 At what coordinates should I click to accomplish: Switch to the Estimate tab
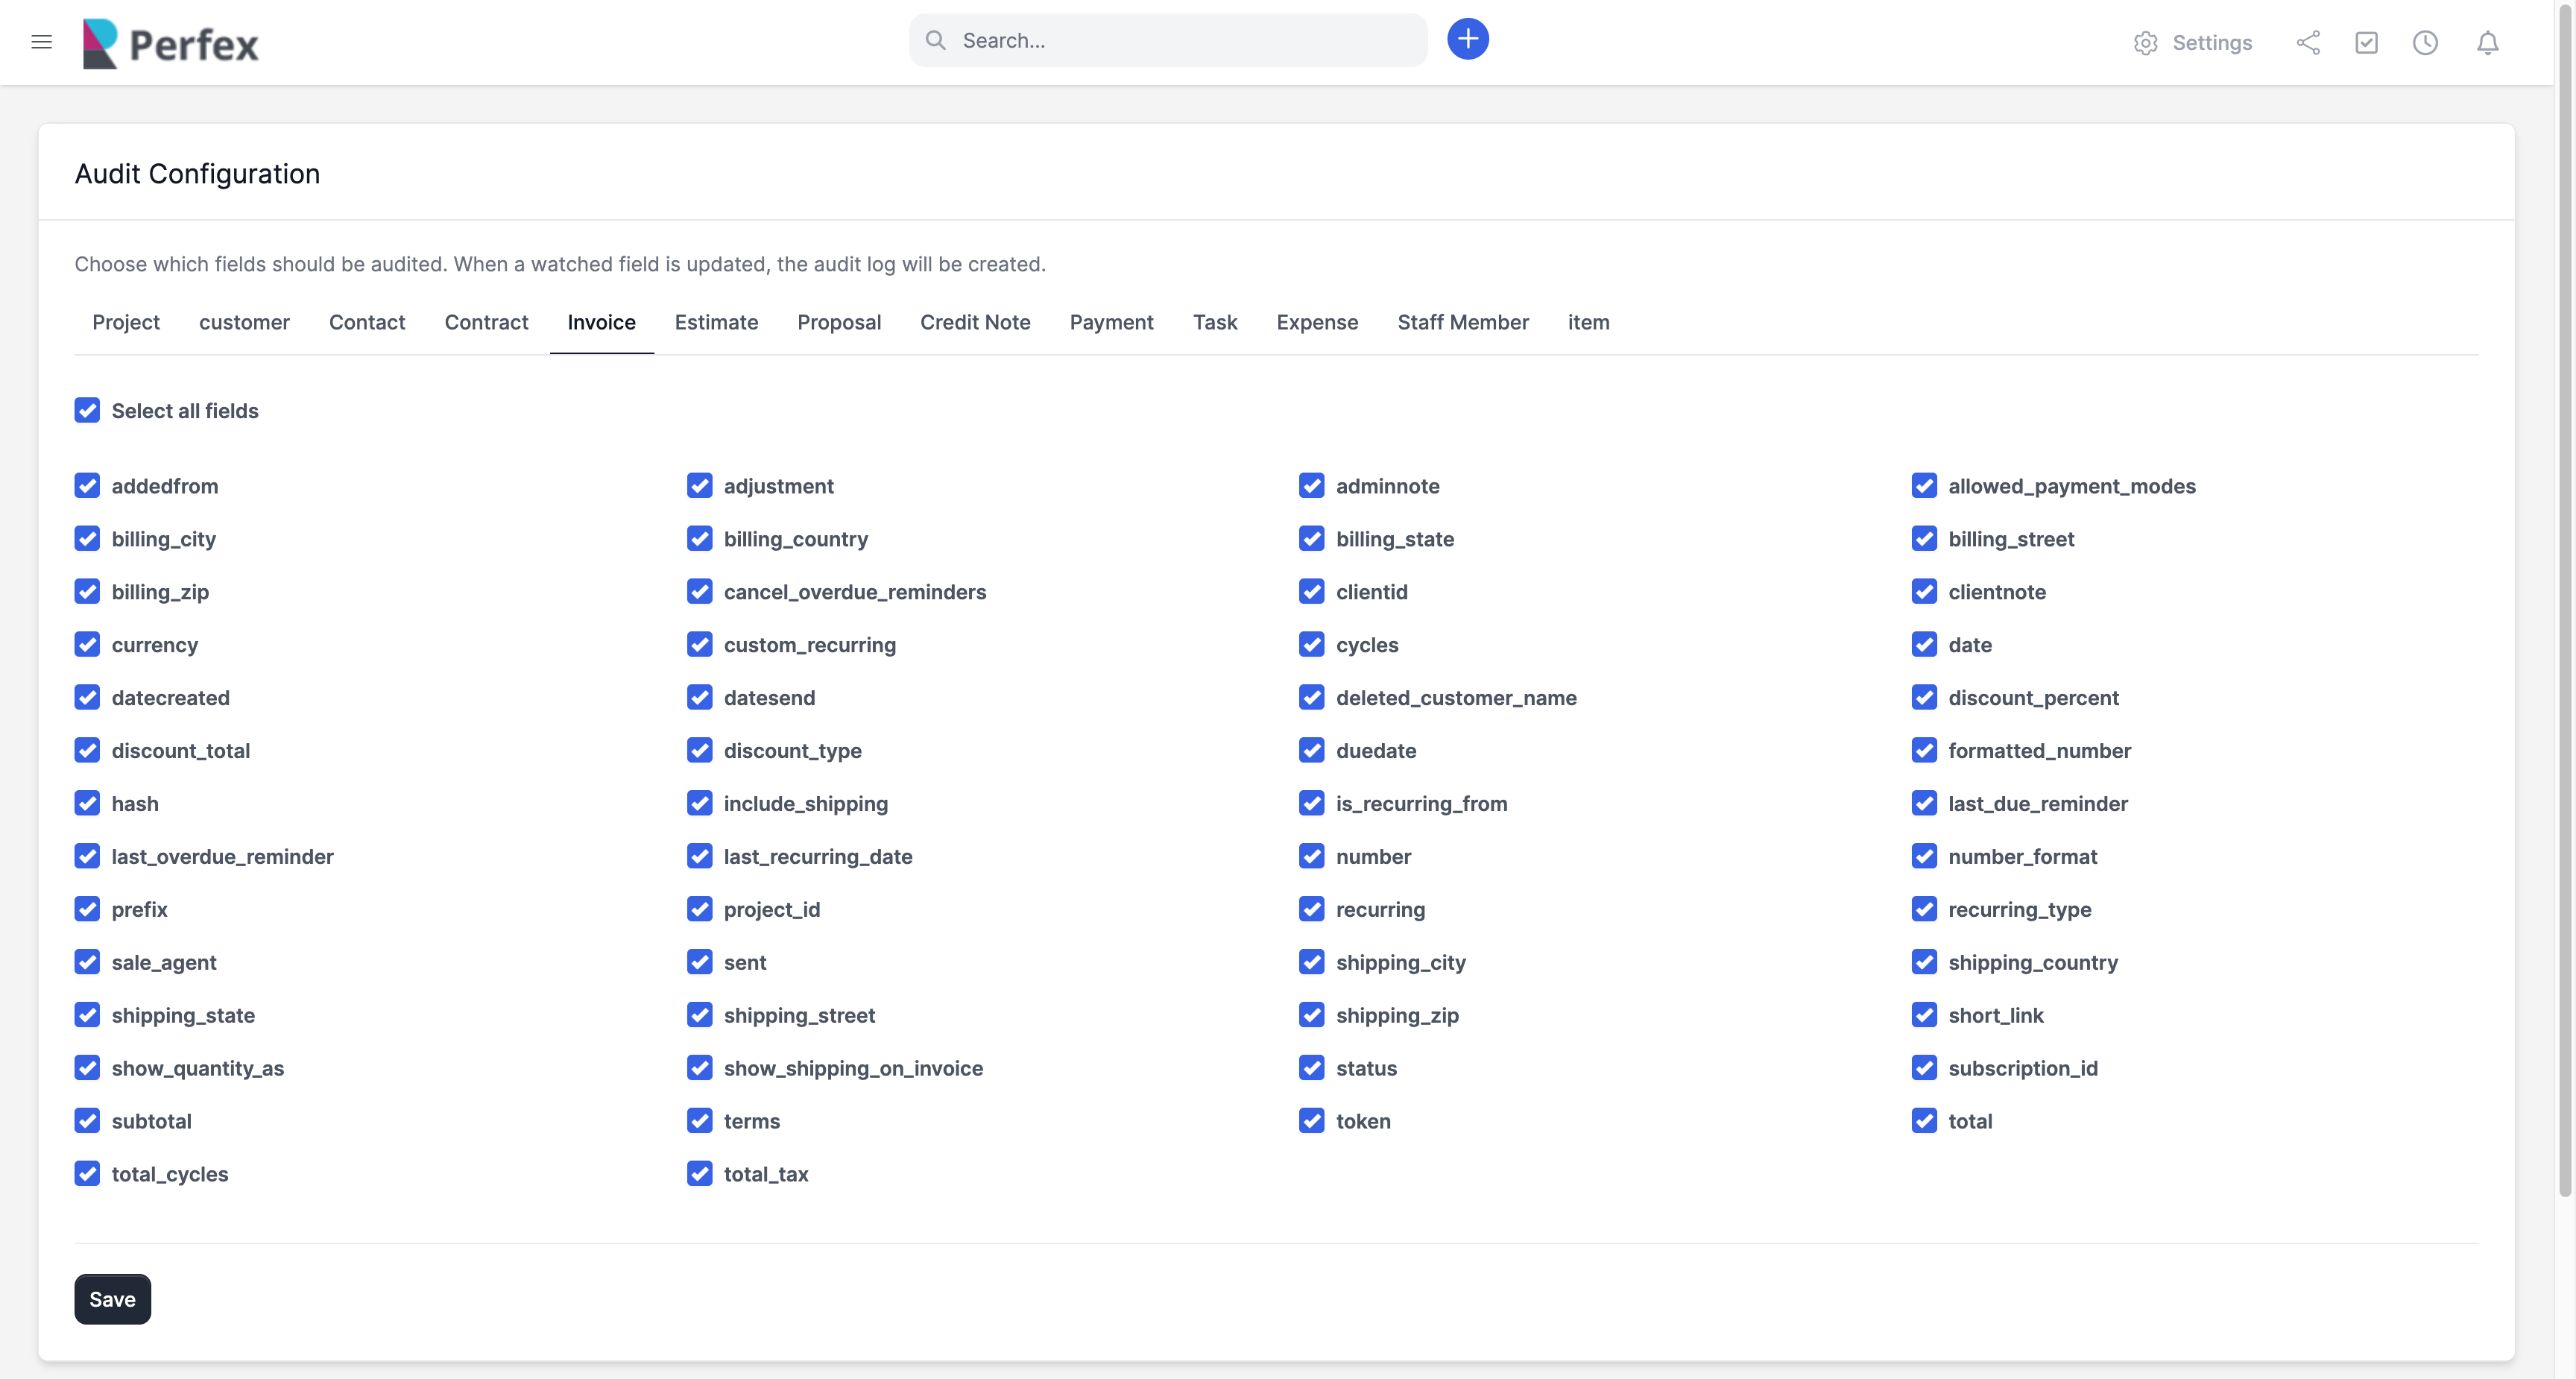pyautogui.click(x=716, y=322)
